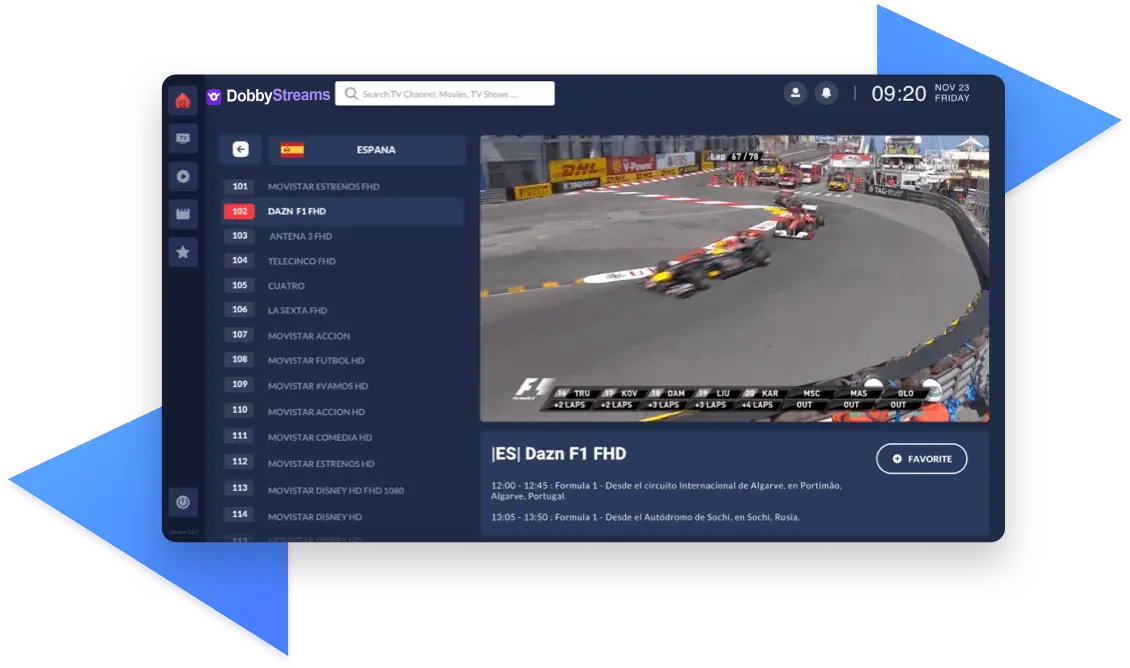Open the Series clapperboard icon
Image resolution: width=1130 pixels, height=668 pixels.
click(x=183, y=214)
